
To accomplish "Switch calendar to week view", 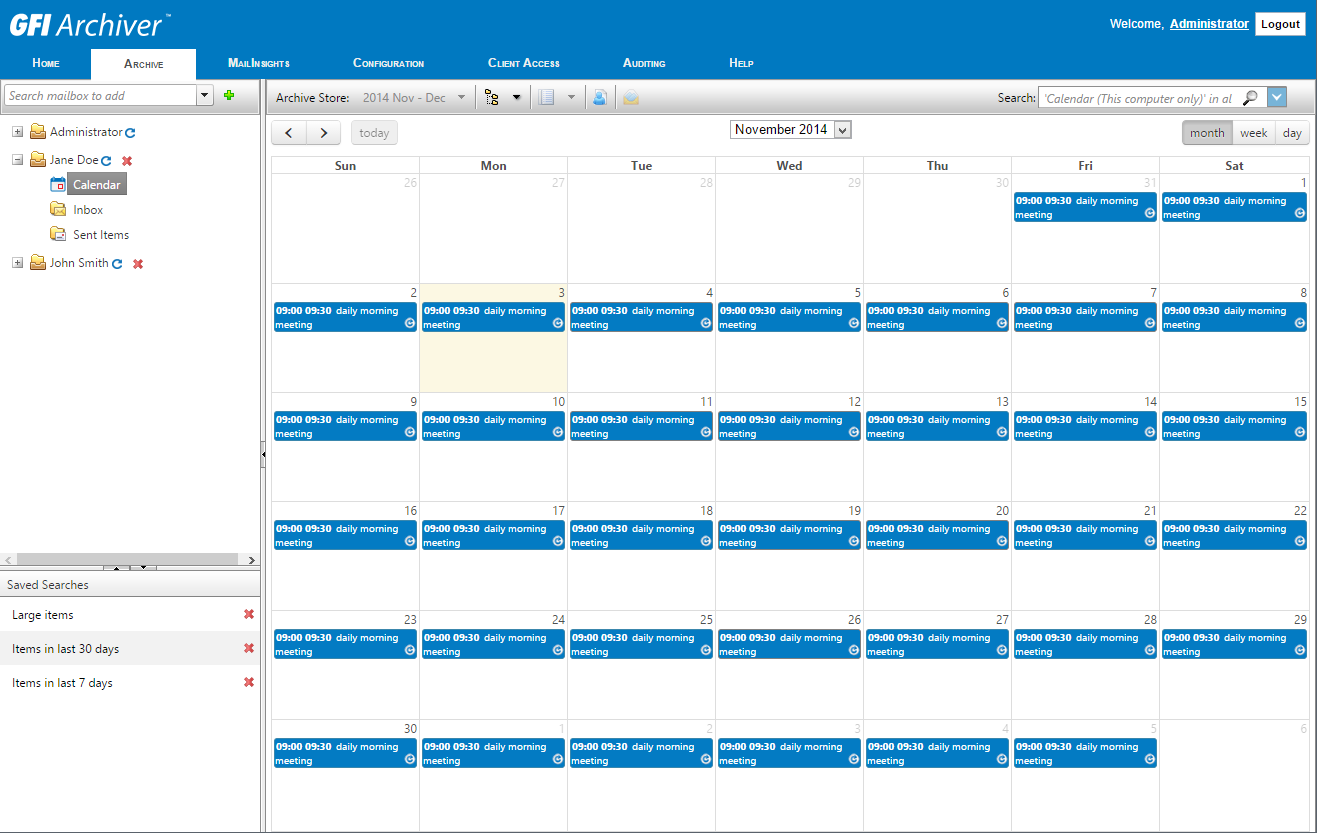I will click(x=1253, y=133).
